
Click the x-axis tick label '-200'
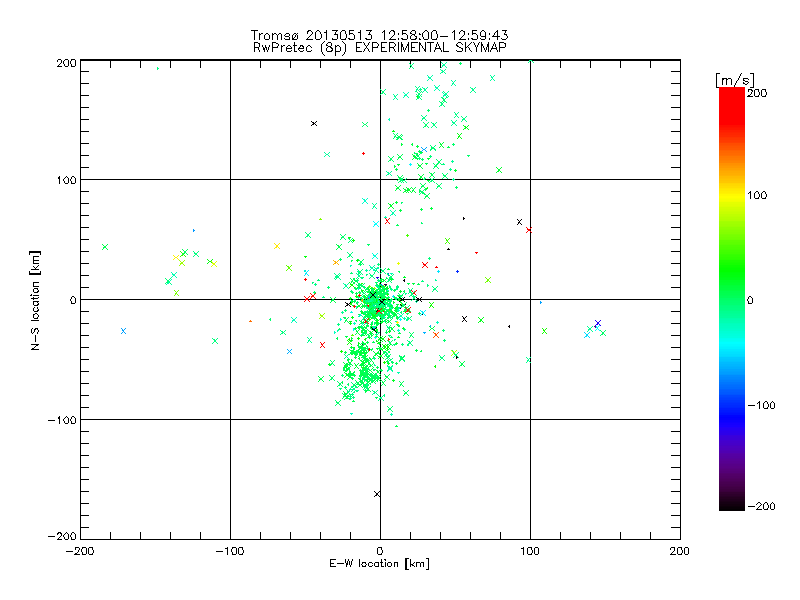80,551
